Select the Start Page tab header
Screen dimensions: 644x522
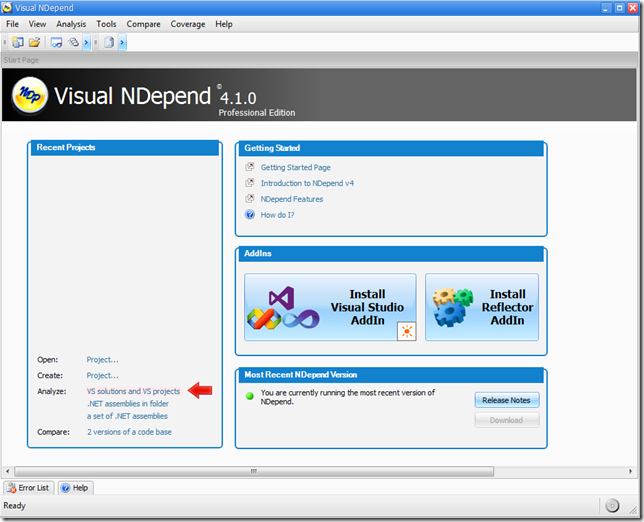(x=21, y=60)
